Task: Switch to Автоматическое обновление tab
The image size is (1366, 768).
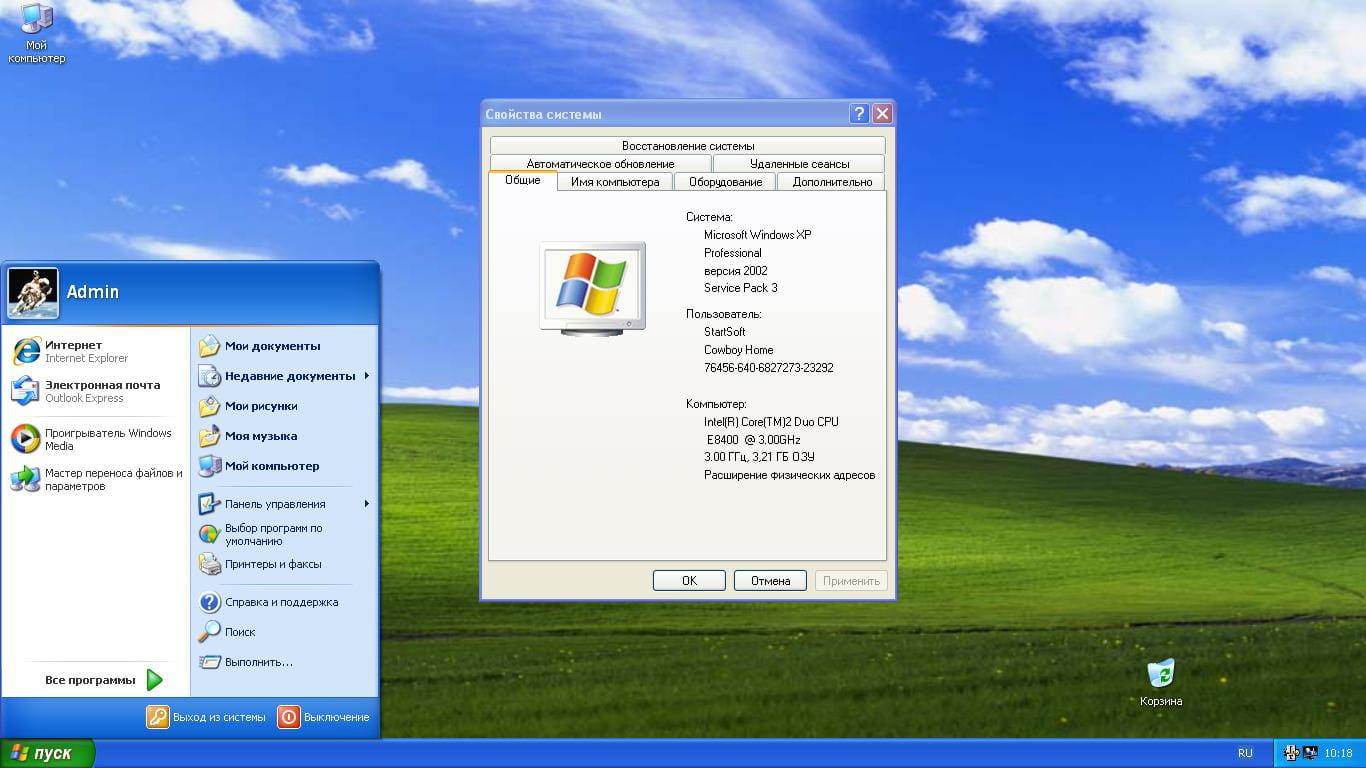Action: (x=601, y=164)
